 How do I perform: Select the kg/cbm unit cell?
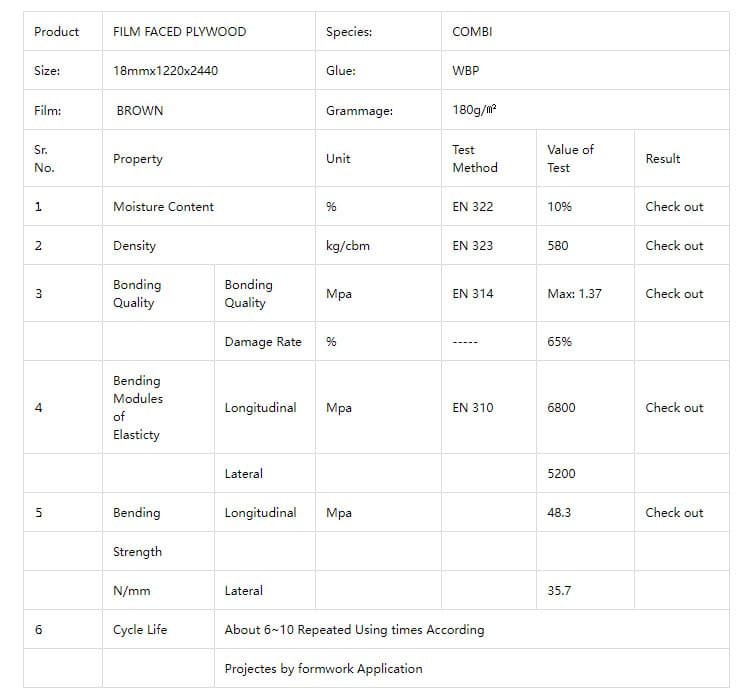pos(348,246)
